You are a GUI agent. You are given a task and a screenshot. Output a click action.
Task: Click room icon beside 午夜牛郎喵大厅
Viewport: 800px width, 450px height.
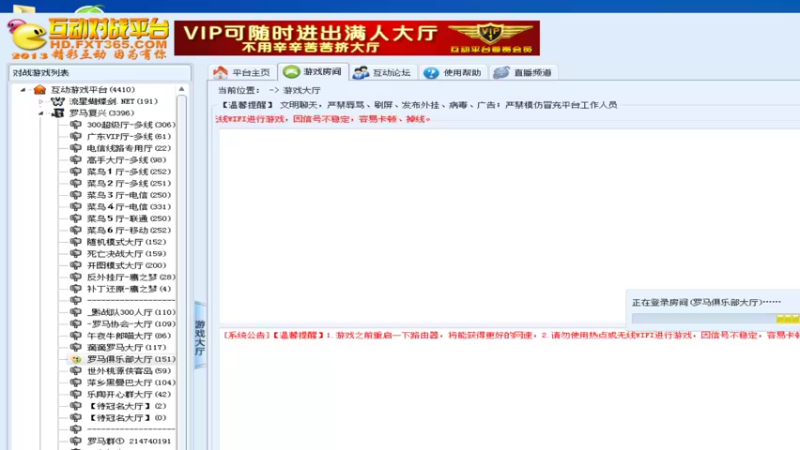[x=76, y=336]
